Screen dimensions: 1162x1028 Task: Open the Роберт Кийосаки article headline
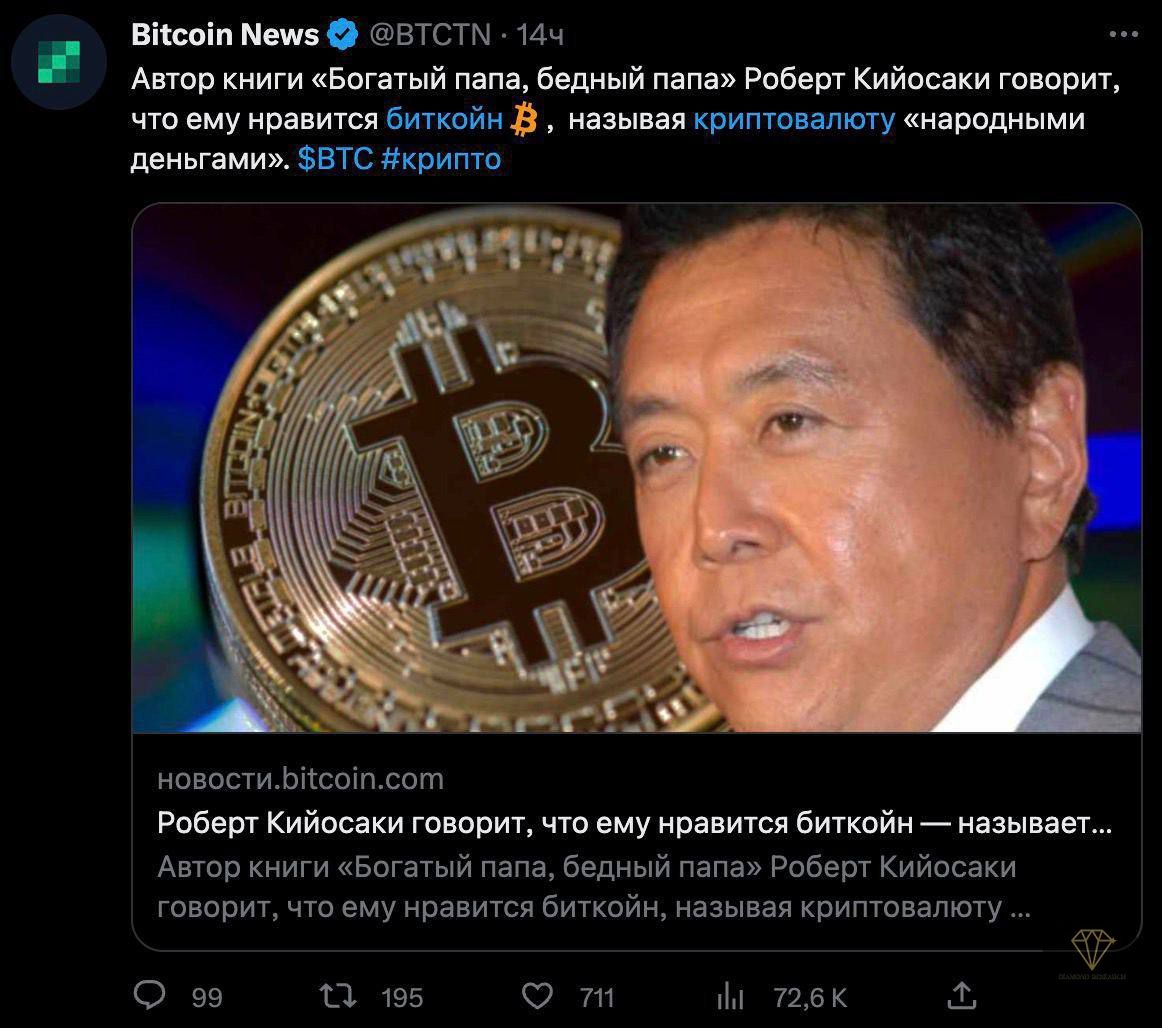[634, 823]
